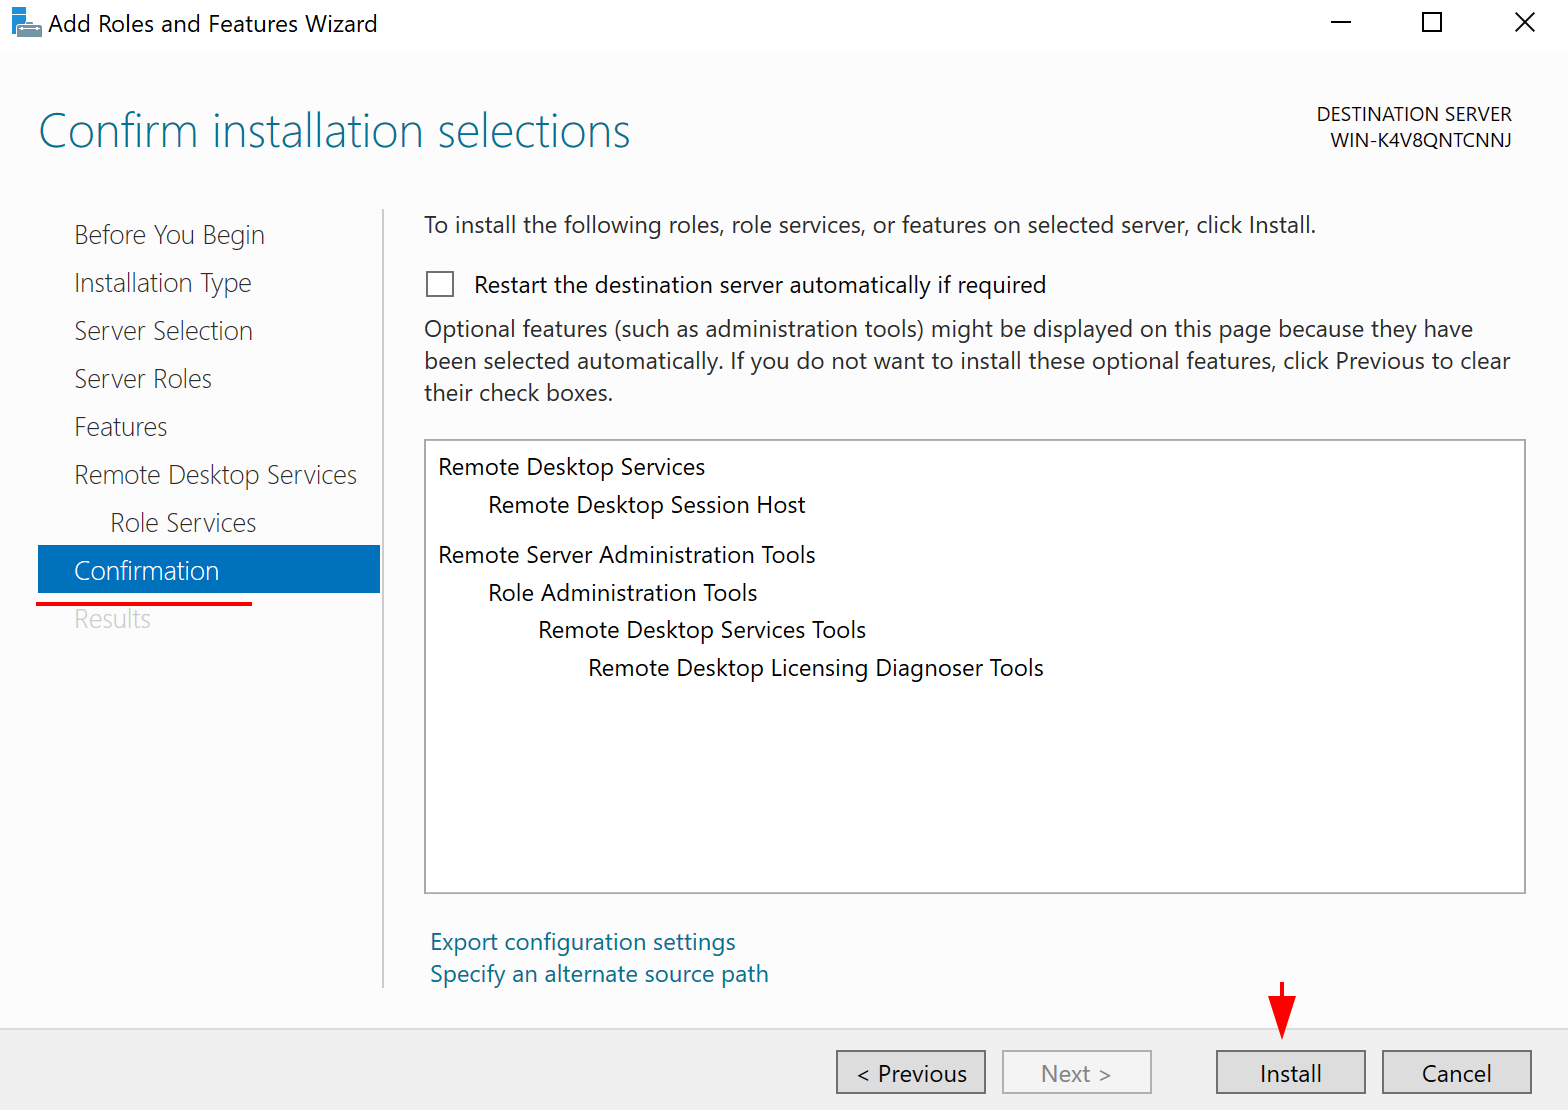Select Role Services in the sidebar
1568x1110 pixels.
(x=183, y=523)
